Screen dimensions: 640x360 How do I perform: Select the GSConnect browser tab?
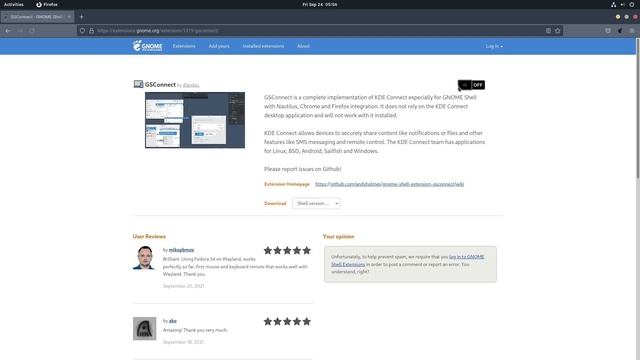[x=37, y=17]
